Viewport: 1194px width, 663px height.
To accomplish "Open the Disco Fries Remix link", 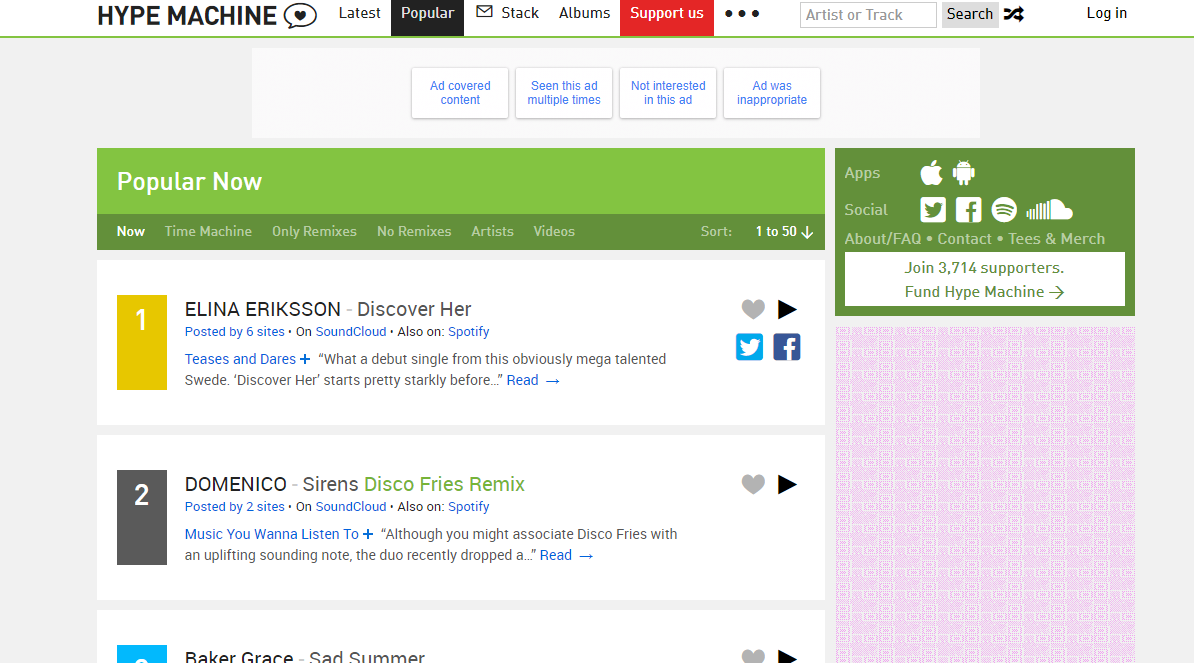I will pos(445,484).
